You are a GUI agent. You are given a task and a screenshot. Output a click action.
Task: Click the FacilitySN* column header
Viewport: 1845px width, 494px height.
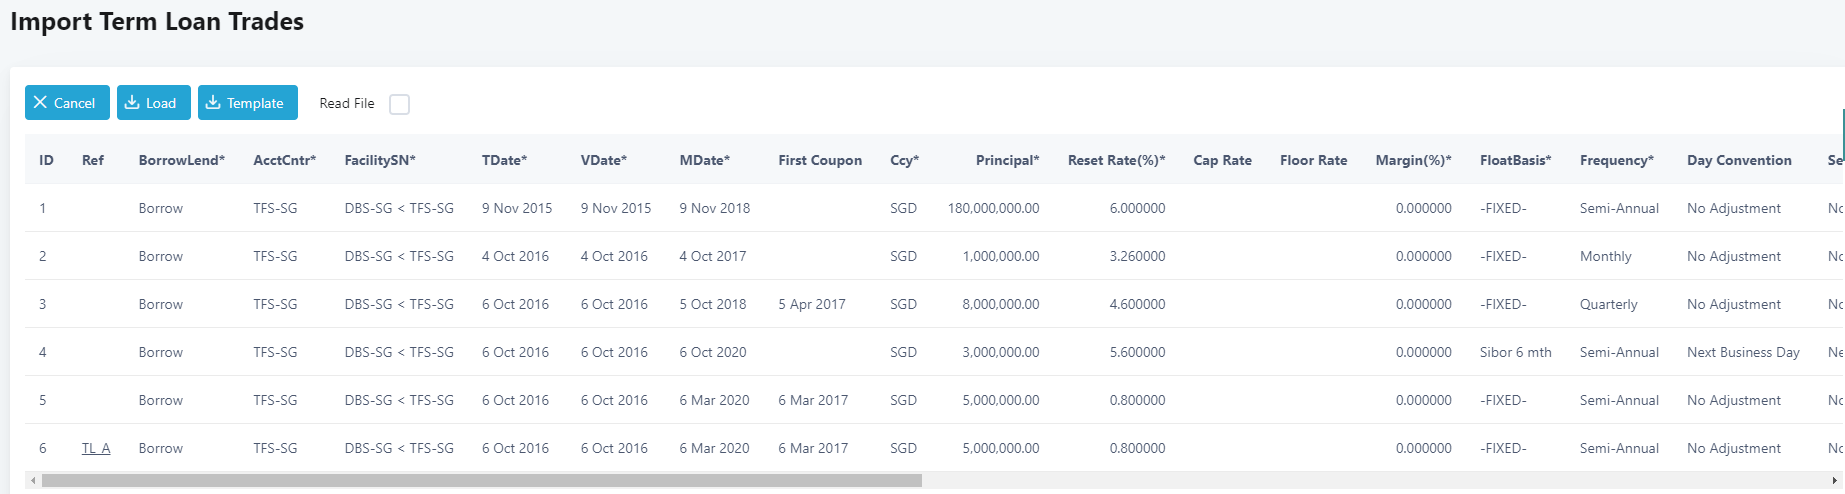[x=379, y=160]
